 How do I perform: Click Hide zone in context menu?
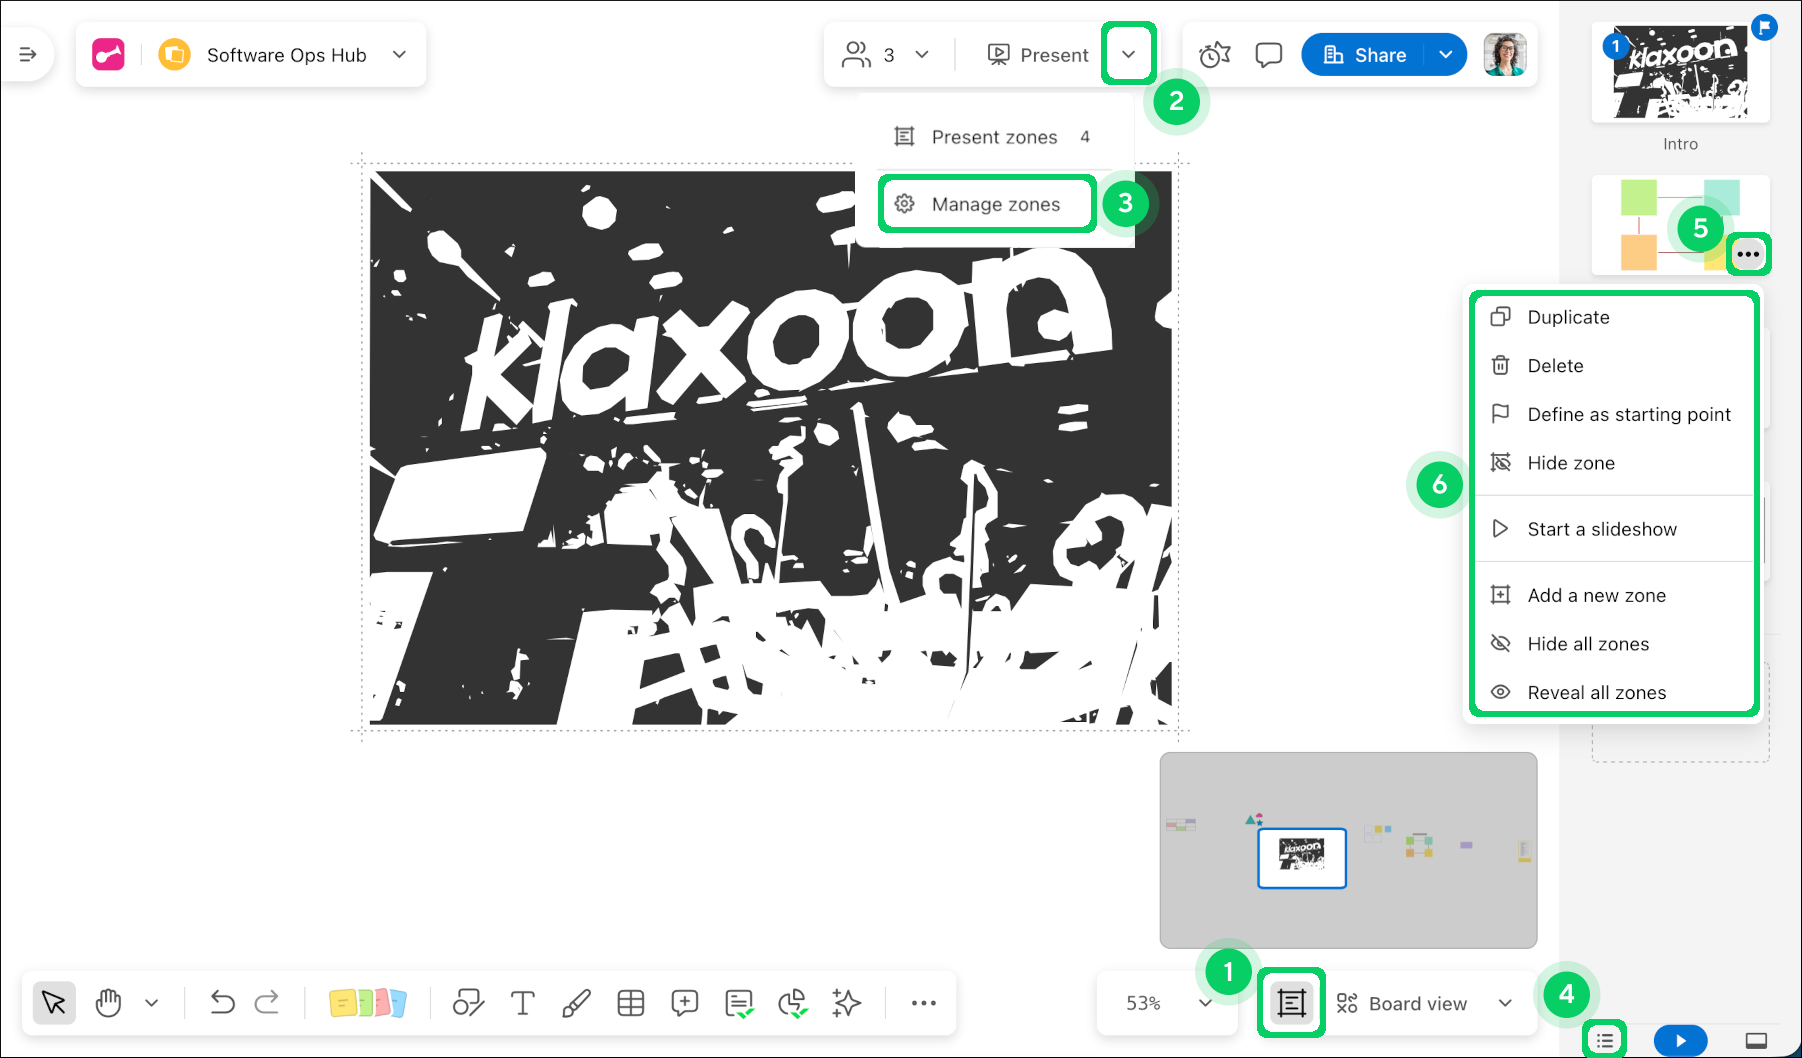click(x=1570, y=463)
